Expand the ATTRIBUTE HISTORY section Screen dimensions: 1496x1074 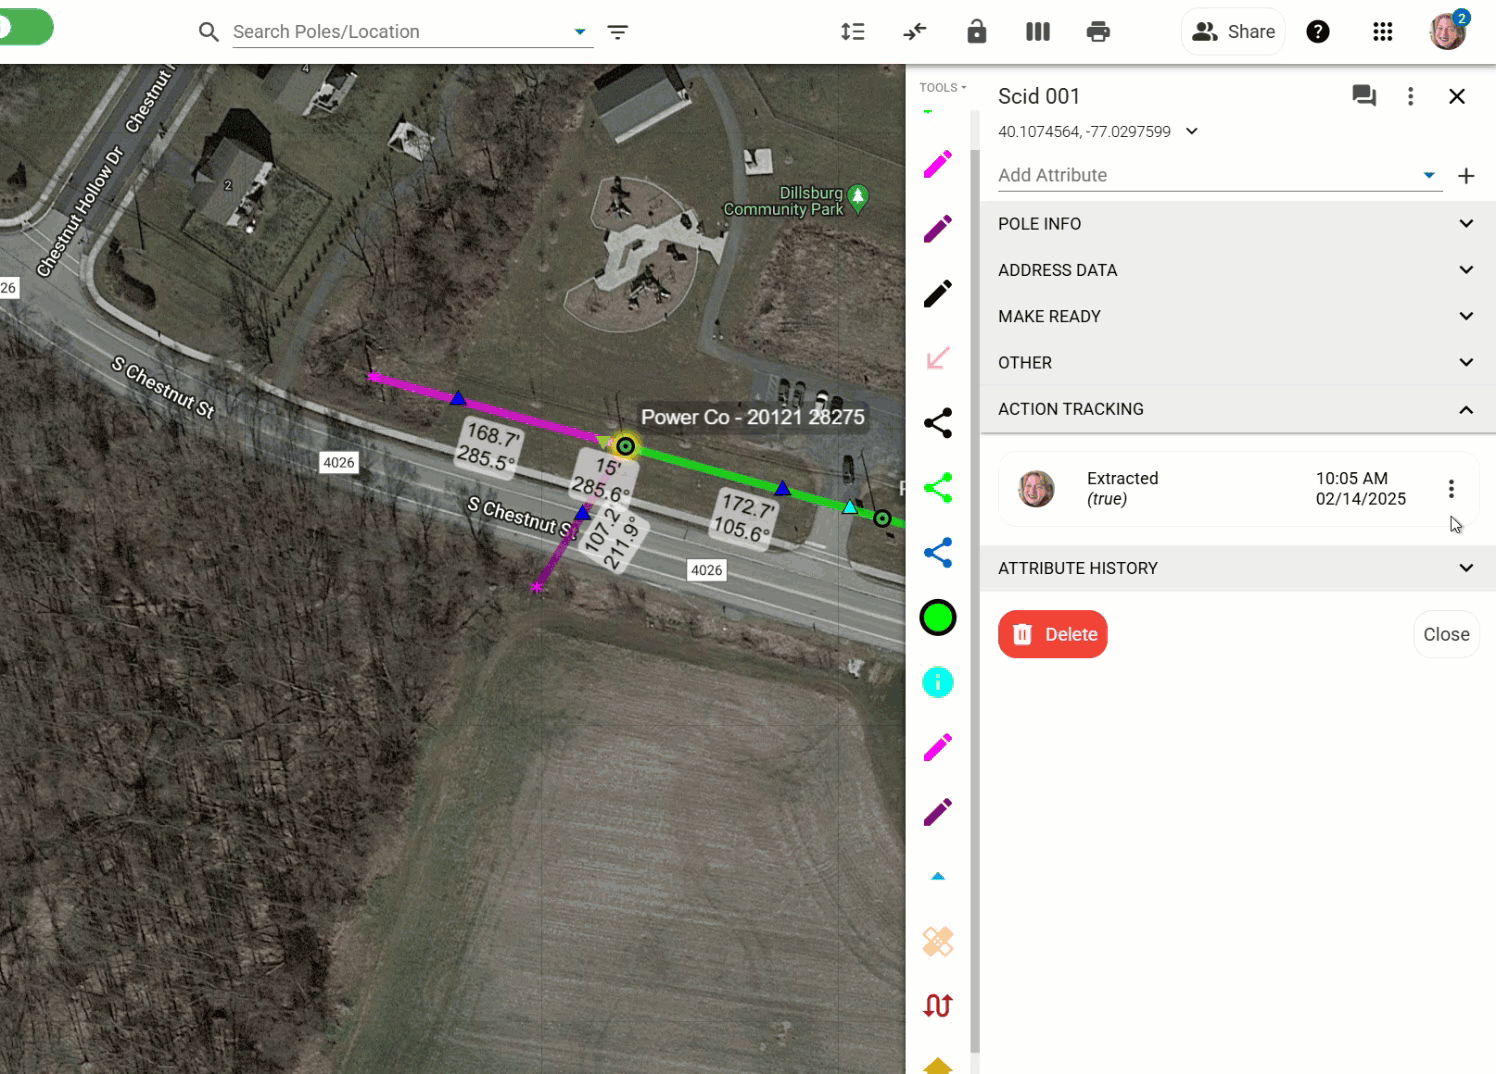(x=1238, y=568)
